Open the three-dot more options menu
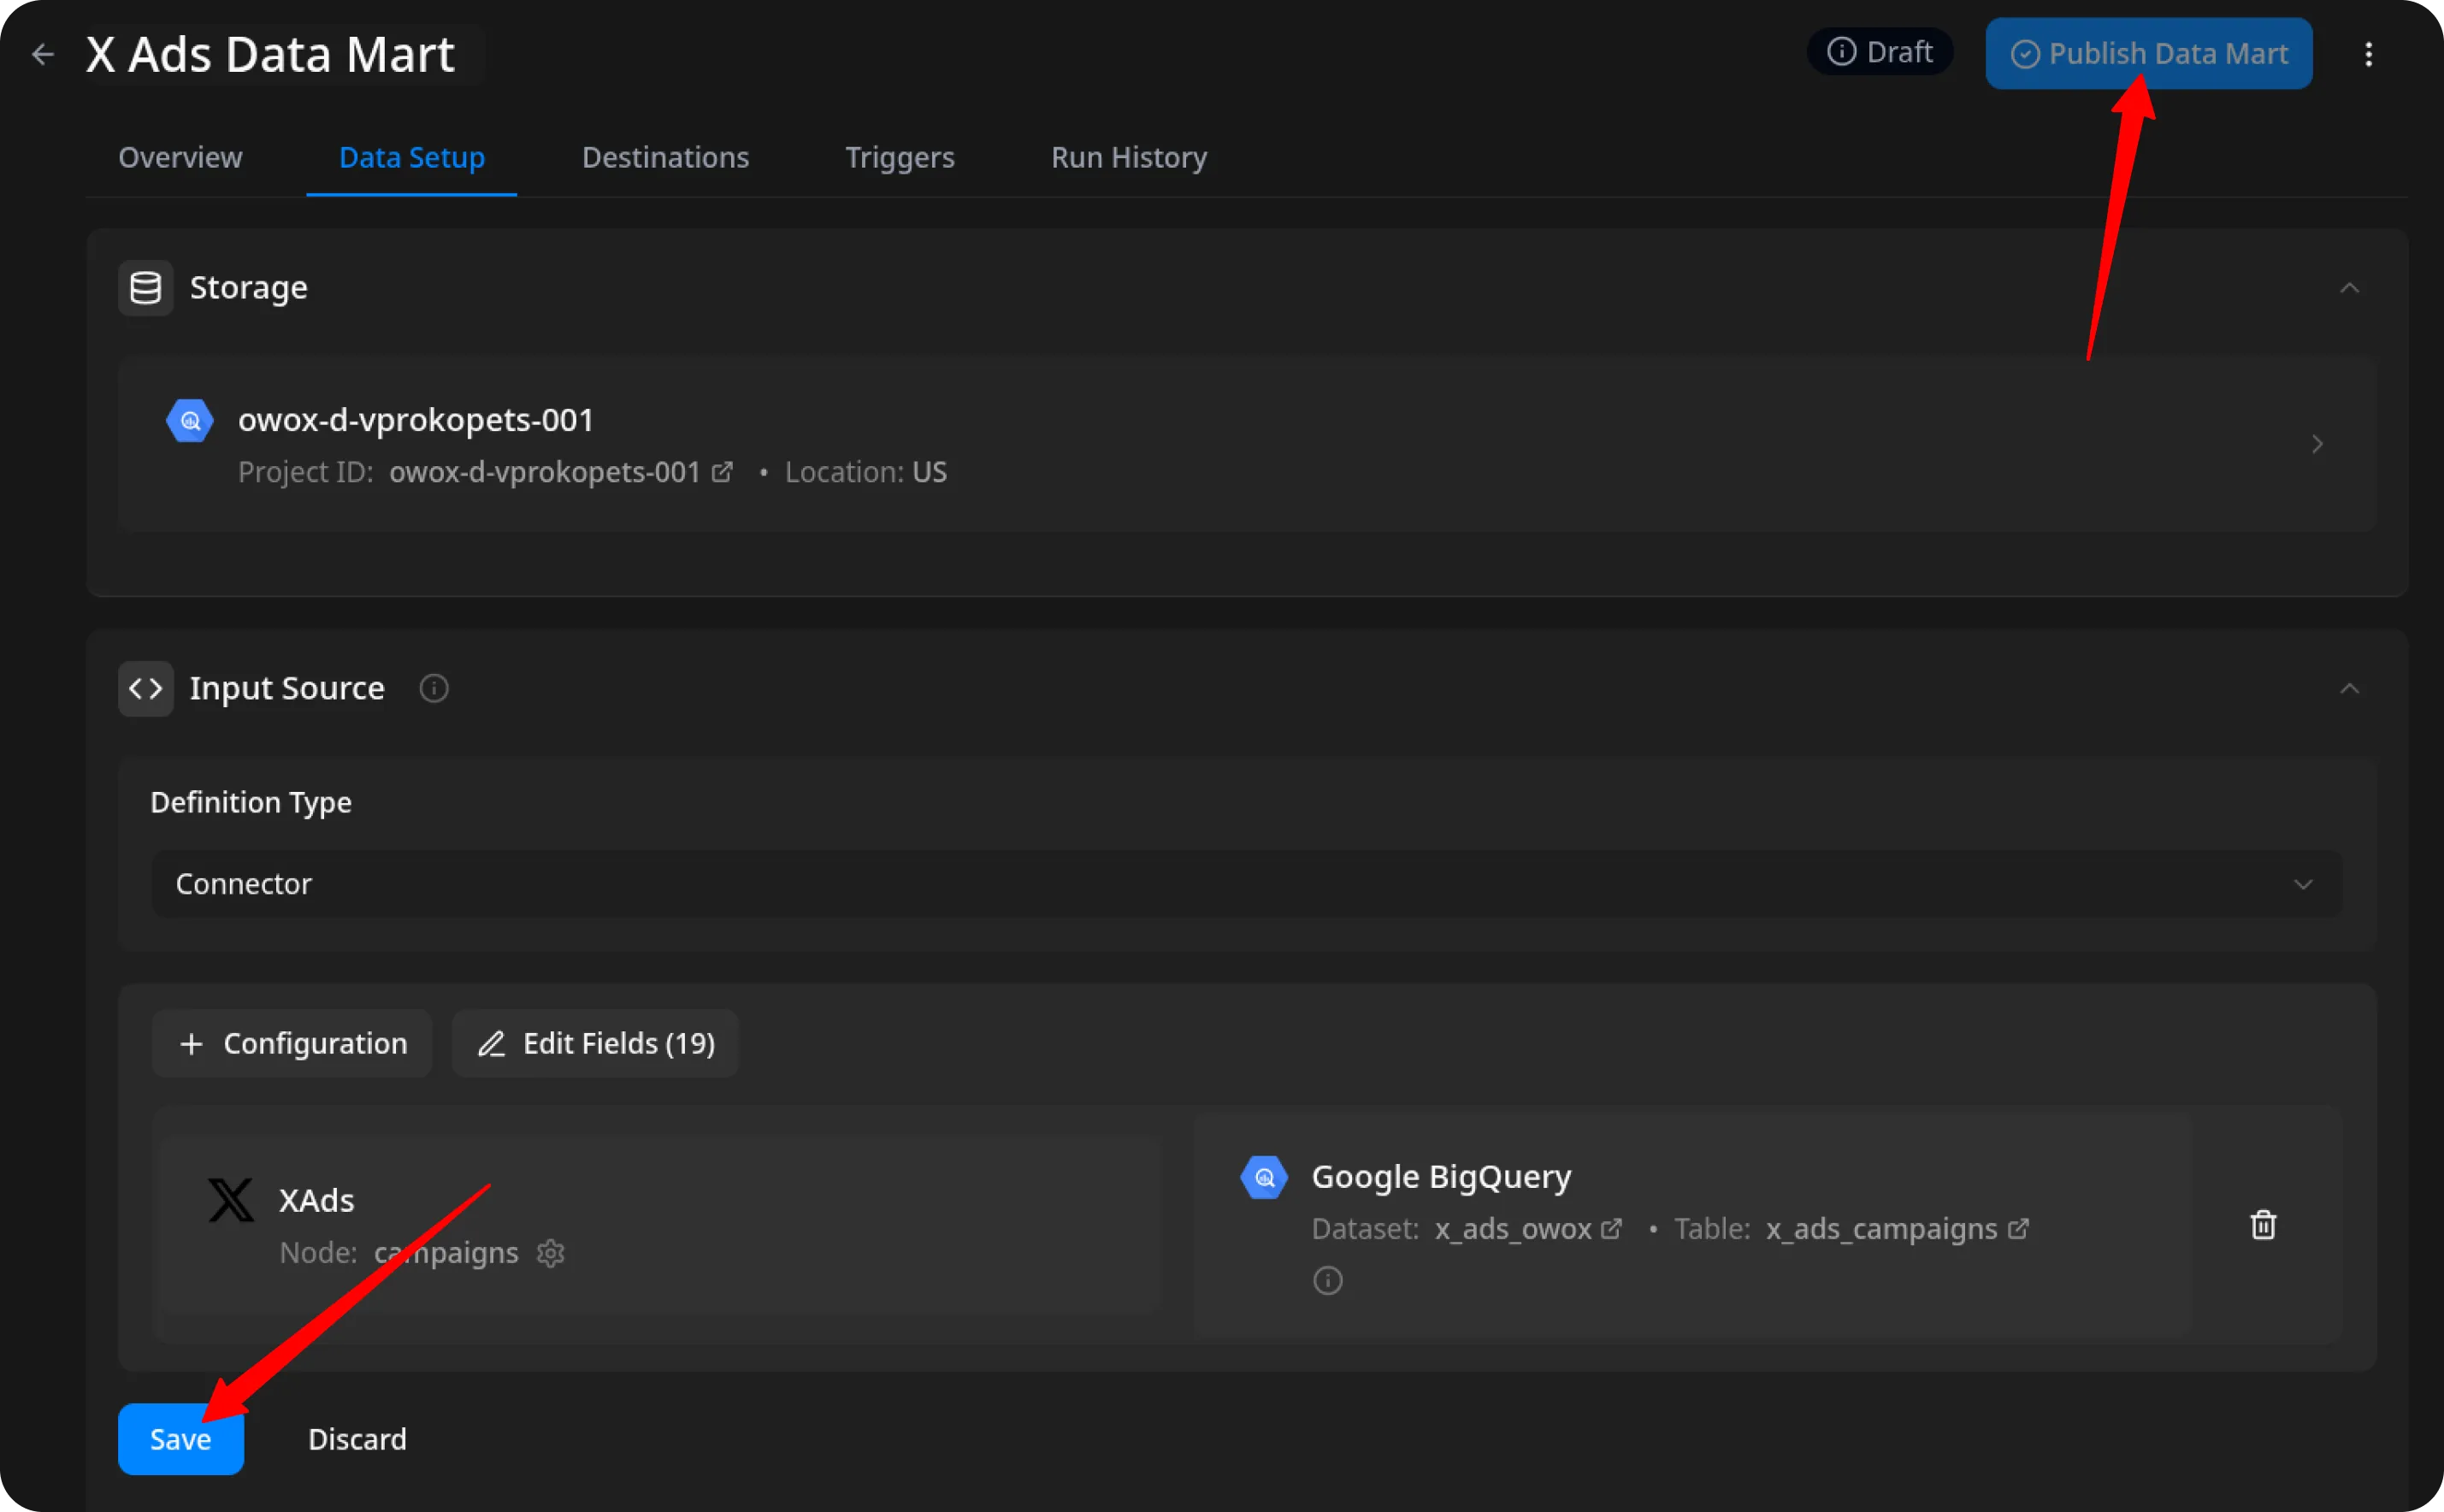This screenshot has width=2444, height=1512. tap(2368, 54)
